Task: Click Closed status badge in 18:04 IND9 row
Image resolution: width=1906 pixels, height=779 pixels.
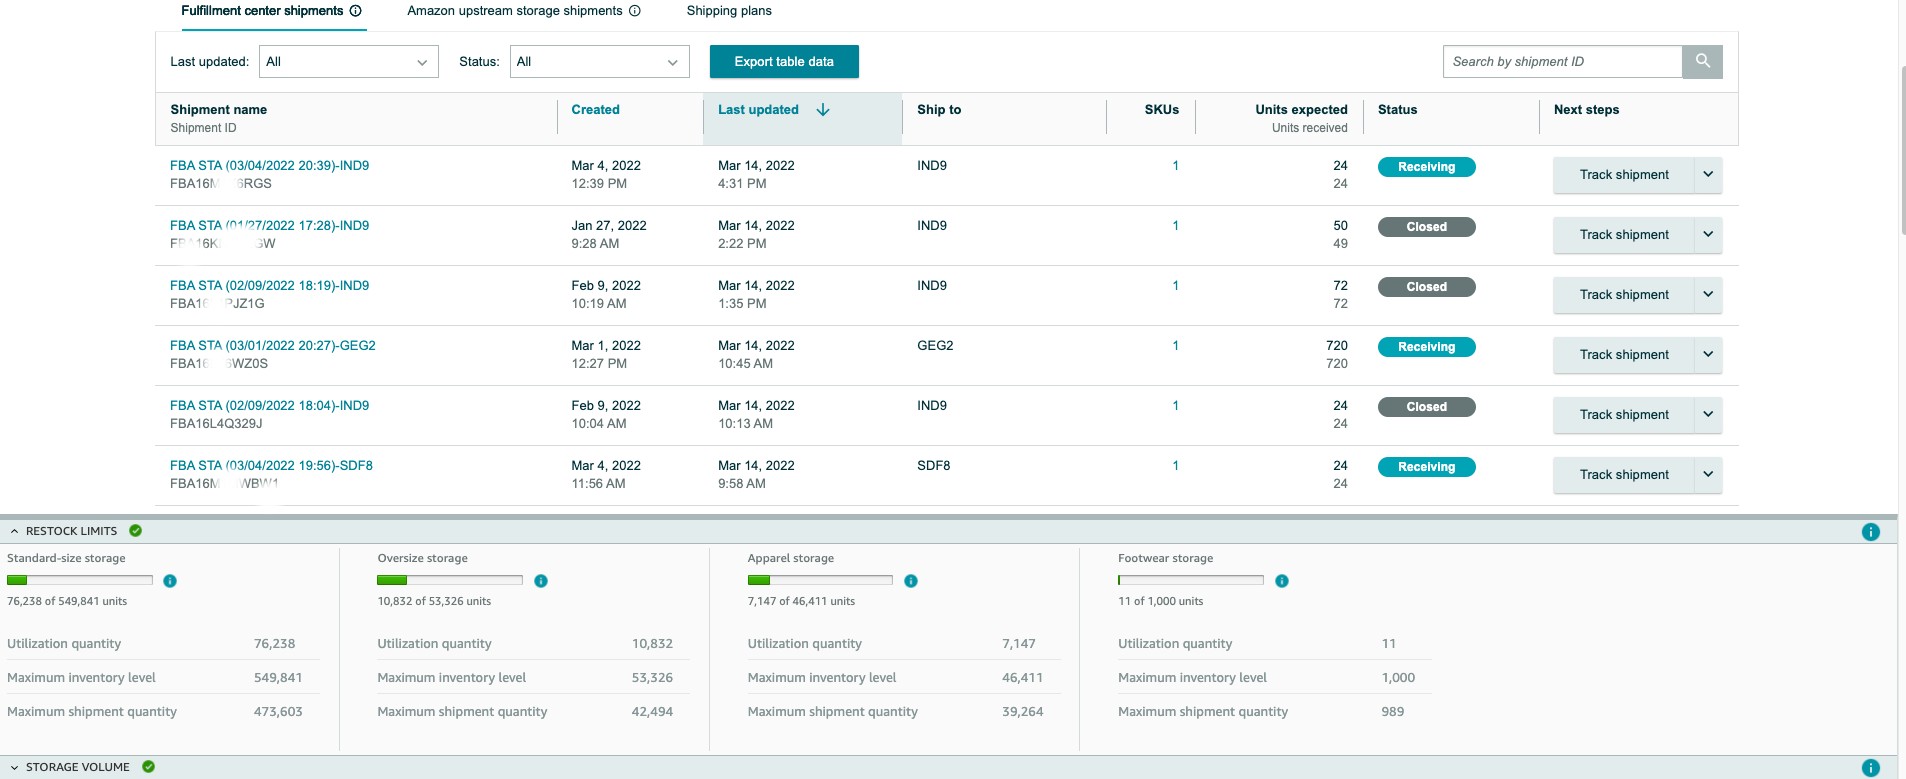Action: (x=1427, y=407)
